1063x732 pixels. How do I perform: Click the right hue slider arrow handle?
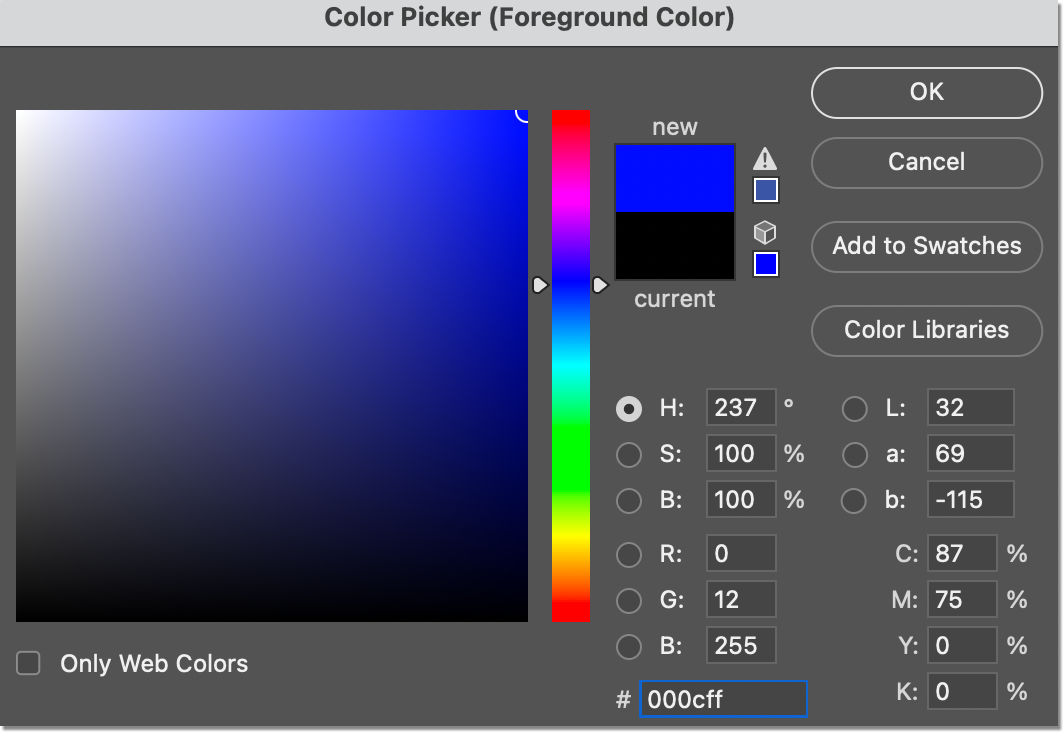600,285
